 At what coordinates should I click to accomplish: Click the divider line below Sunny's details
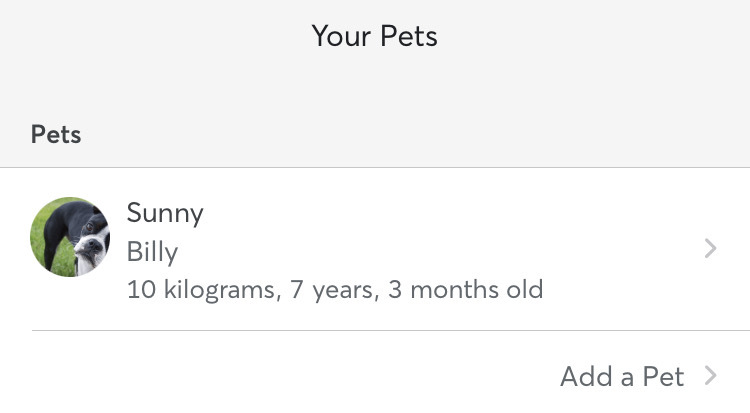(390, 330)
